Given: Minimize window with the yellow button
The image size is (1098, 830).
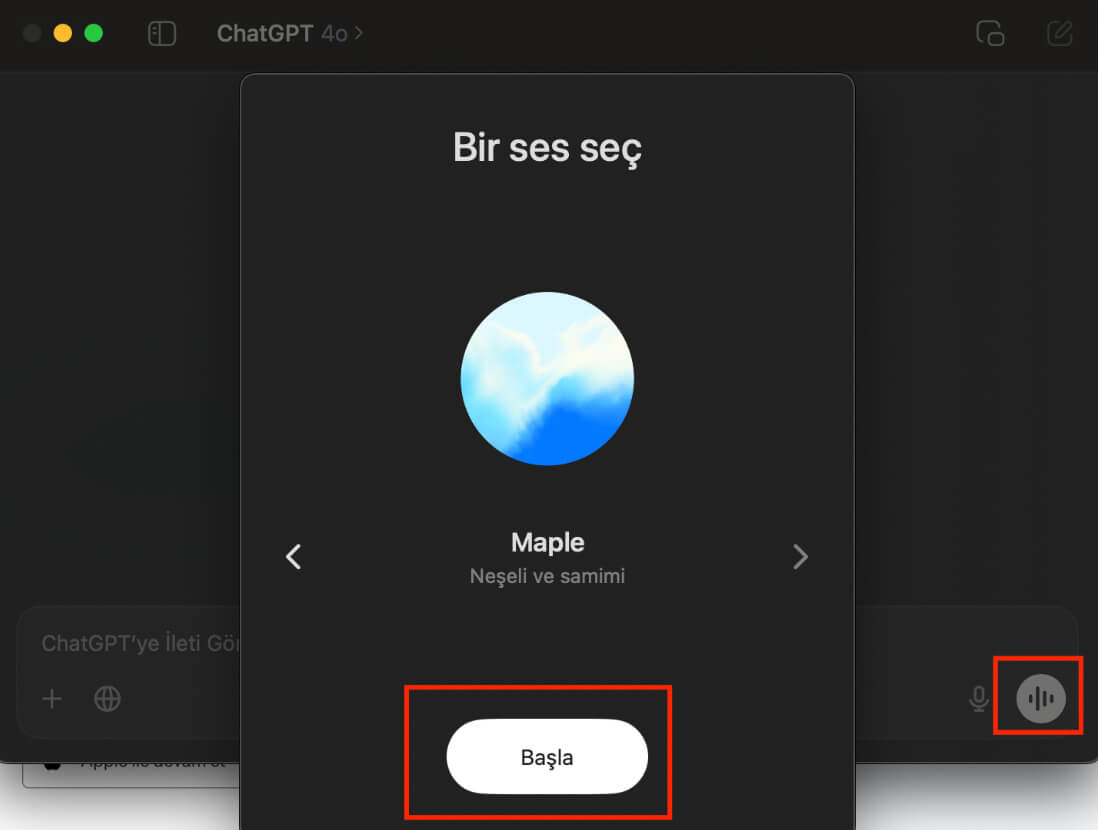Looking at the screenshot, I should (x=63, y=33).
